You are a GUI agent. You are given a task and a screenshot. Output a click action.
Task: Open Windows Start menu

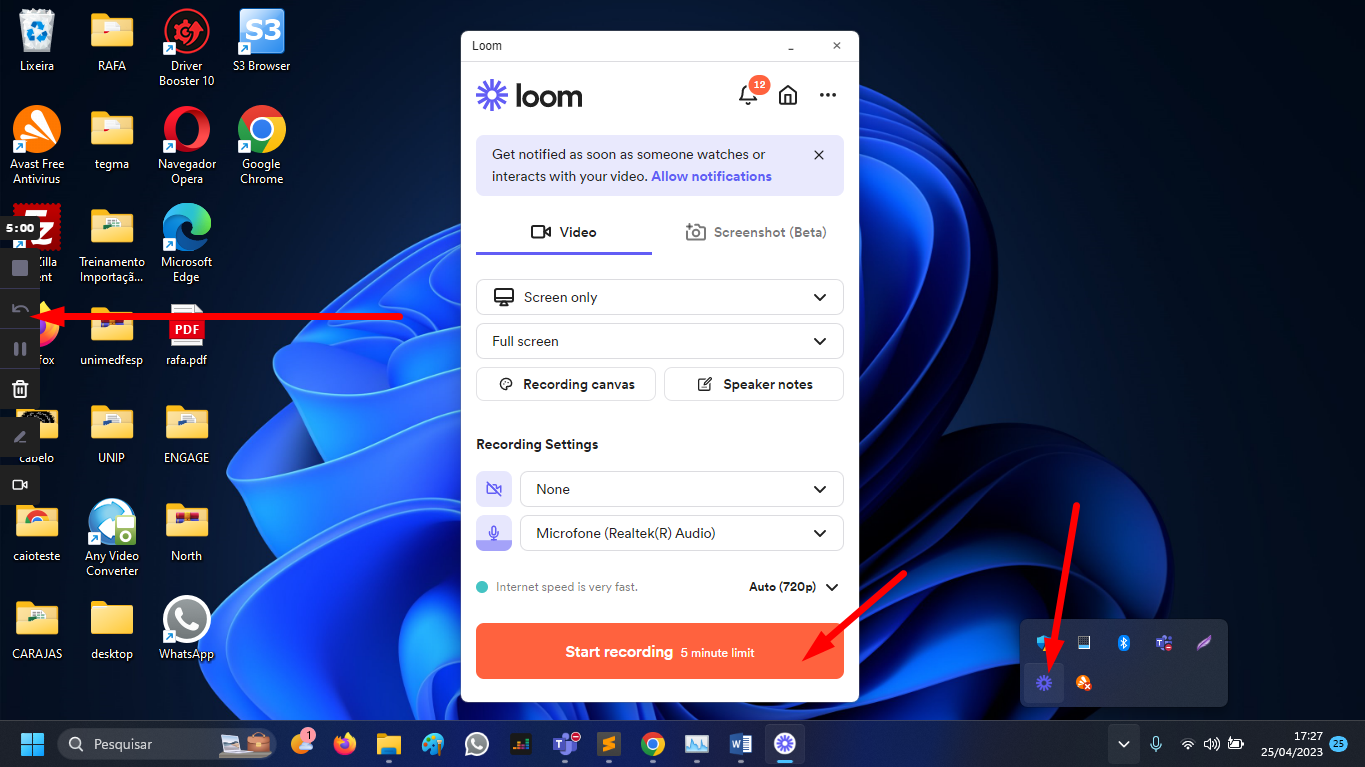(32, 744)
